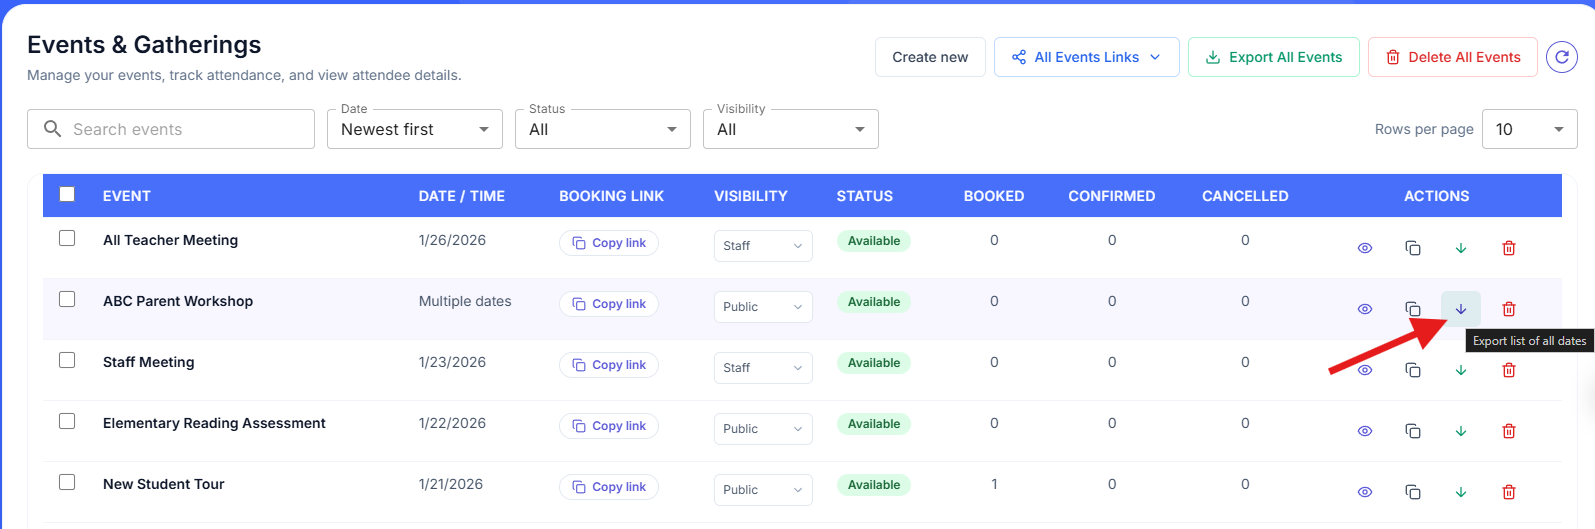Click duplicate icon for Staff Meeting row

(x=1413, y=370)
